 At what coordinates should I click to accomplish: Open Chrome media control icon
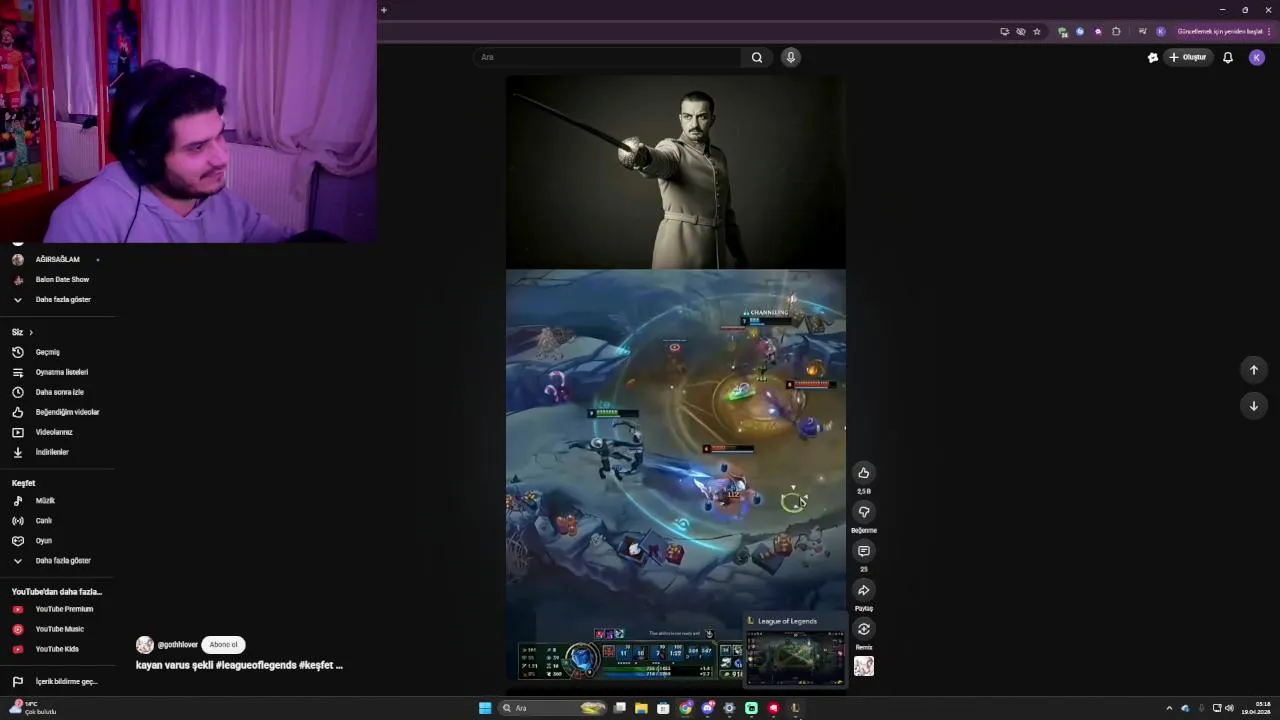[x=1143, y=31]
